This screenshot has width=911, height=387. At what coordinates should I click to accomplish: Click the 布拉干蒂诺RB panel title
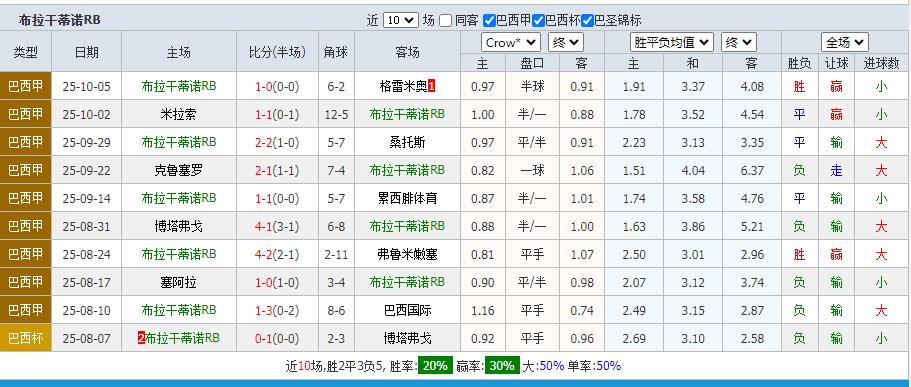pyautogui.click(x=59, y=20)
